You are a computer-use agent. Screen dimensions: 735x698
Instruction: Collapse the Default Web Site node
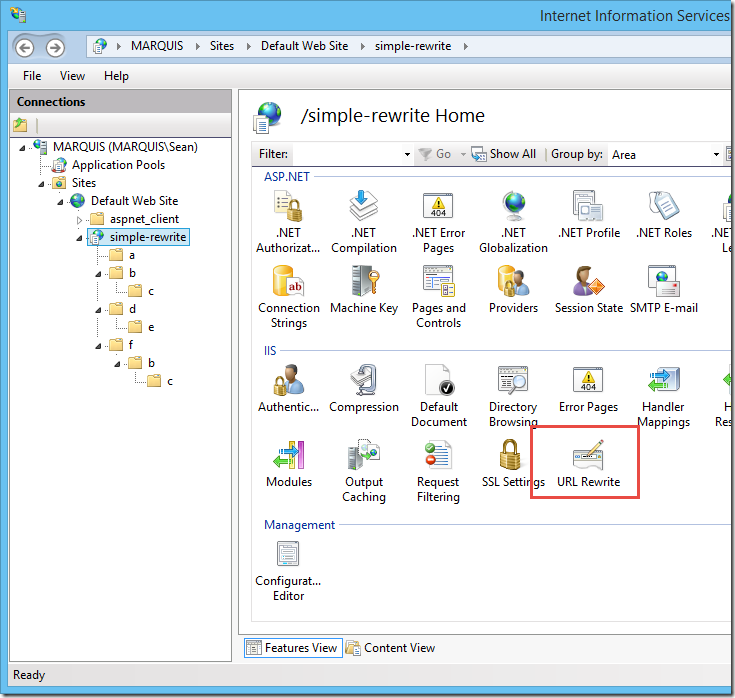(x=60, y=202)
